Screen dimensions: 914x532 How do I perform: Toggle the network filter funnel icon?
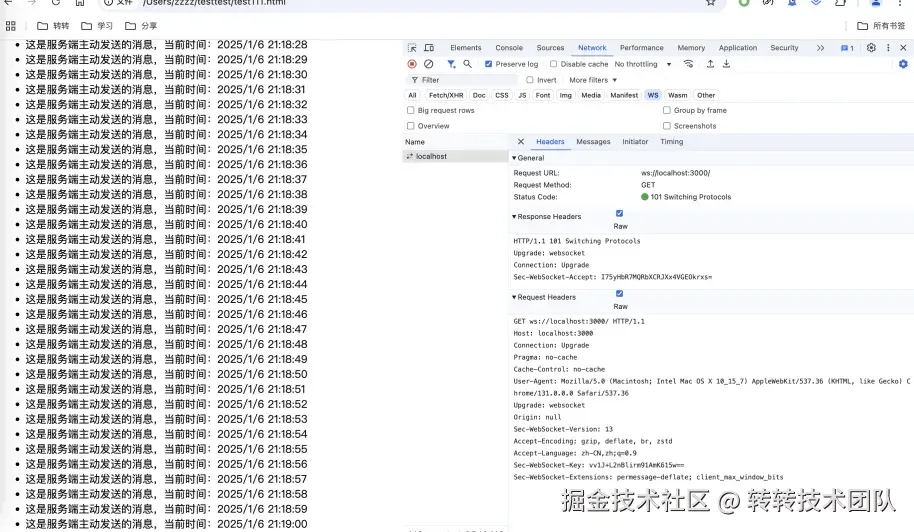coord(451,64)
